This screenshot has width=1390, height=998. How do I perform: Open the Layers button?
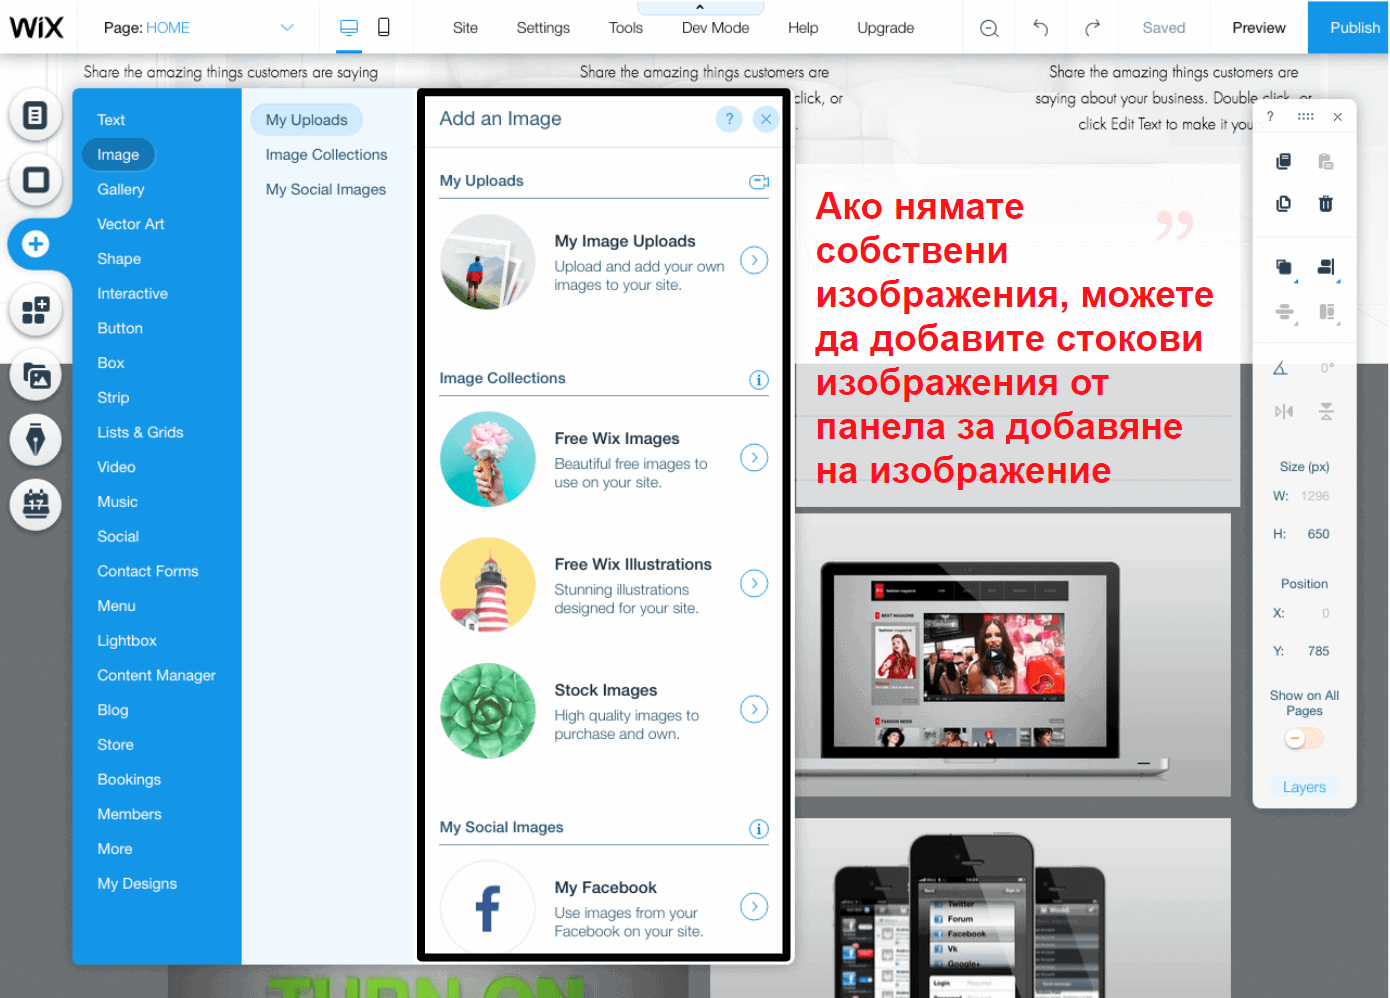[x=1304, y=787]
